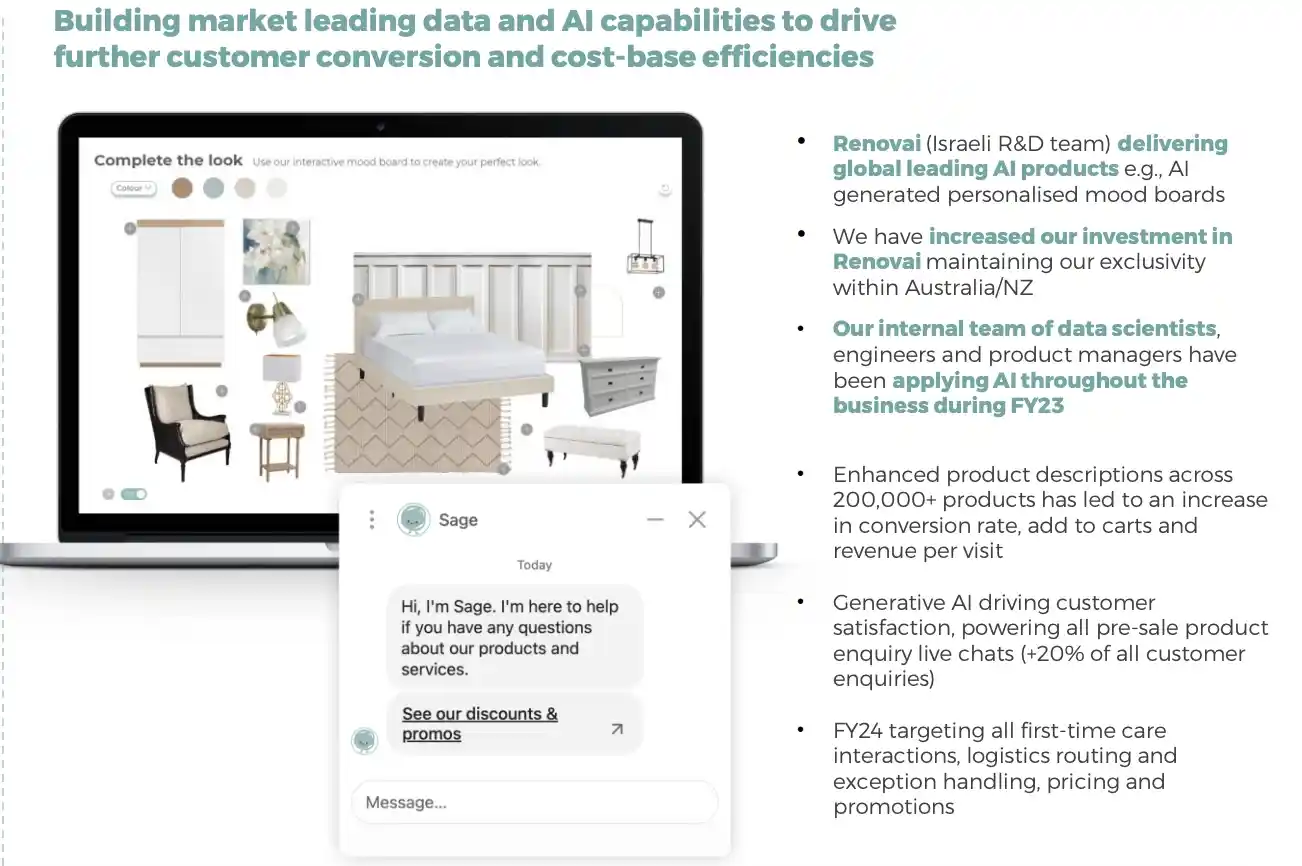Click the plus icon beside the wardrobe
Viewport: 1302px width, 866px height.
click(x=130, y=229)
